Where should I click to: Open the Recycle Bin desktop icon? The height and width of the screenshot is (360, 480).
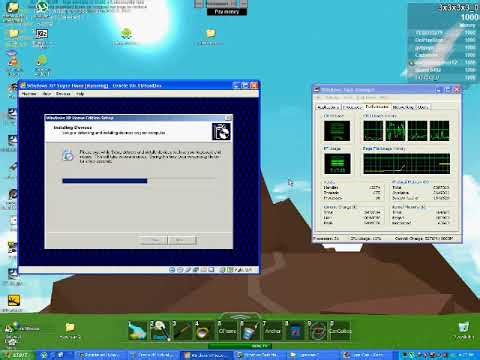pos(463,330)
